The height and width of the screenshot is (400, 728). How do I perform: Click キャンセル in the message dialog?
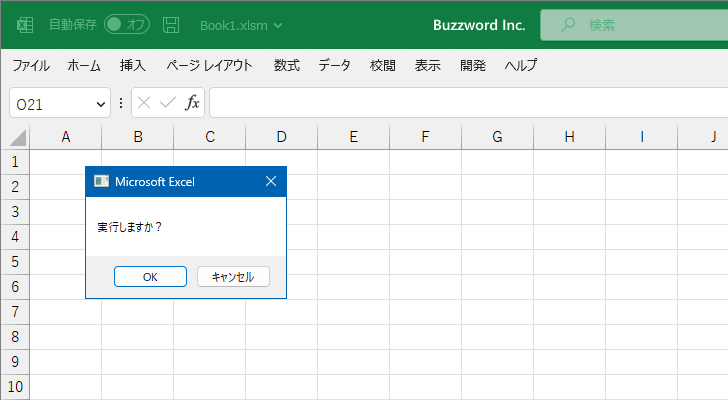click(233, 277)
